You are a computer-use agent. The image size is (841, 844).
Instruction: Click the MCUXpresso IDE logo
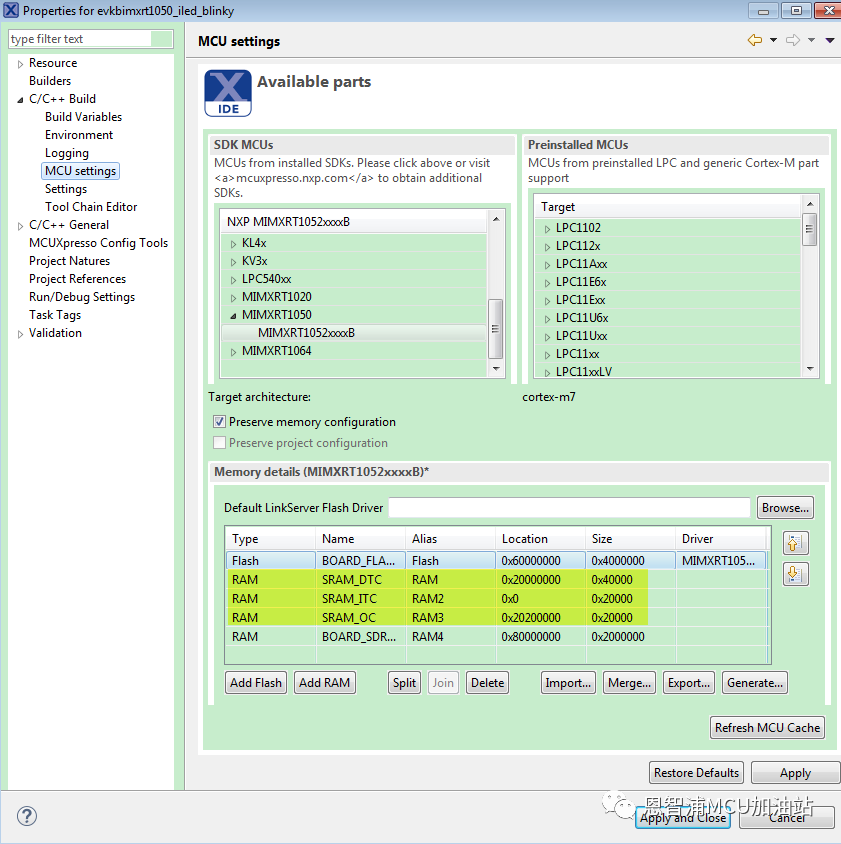tap(228, 93)
